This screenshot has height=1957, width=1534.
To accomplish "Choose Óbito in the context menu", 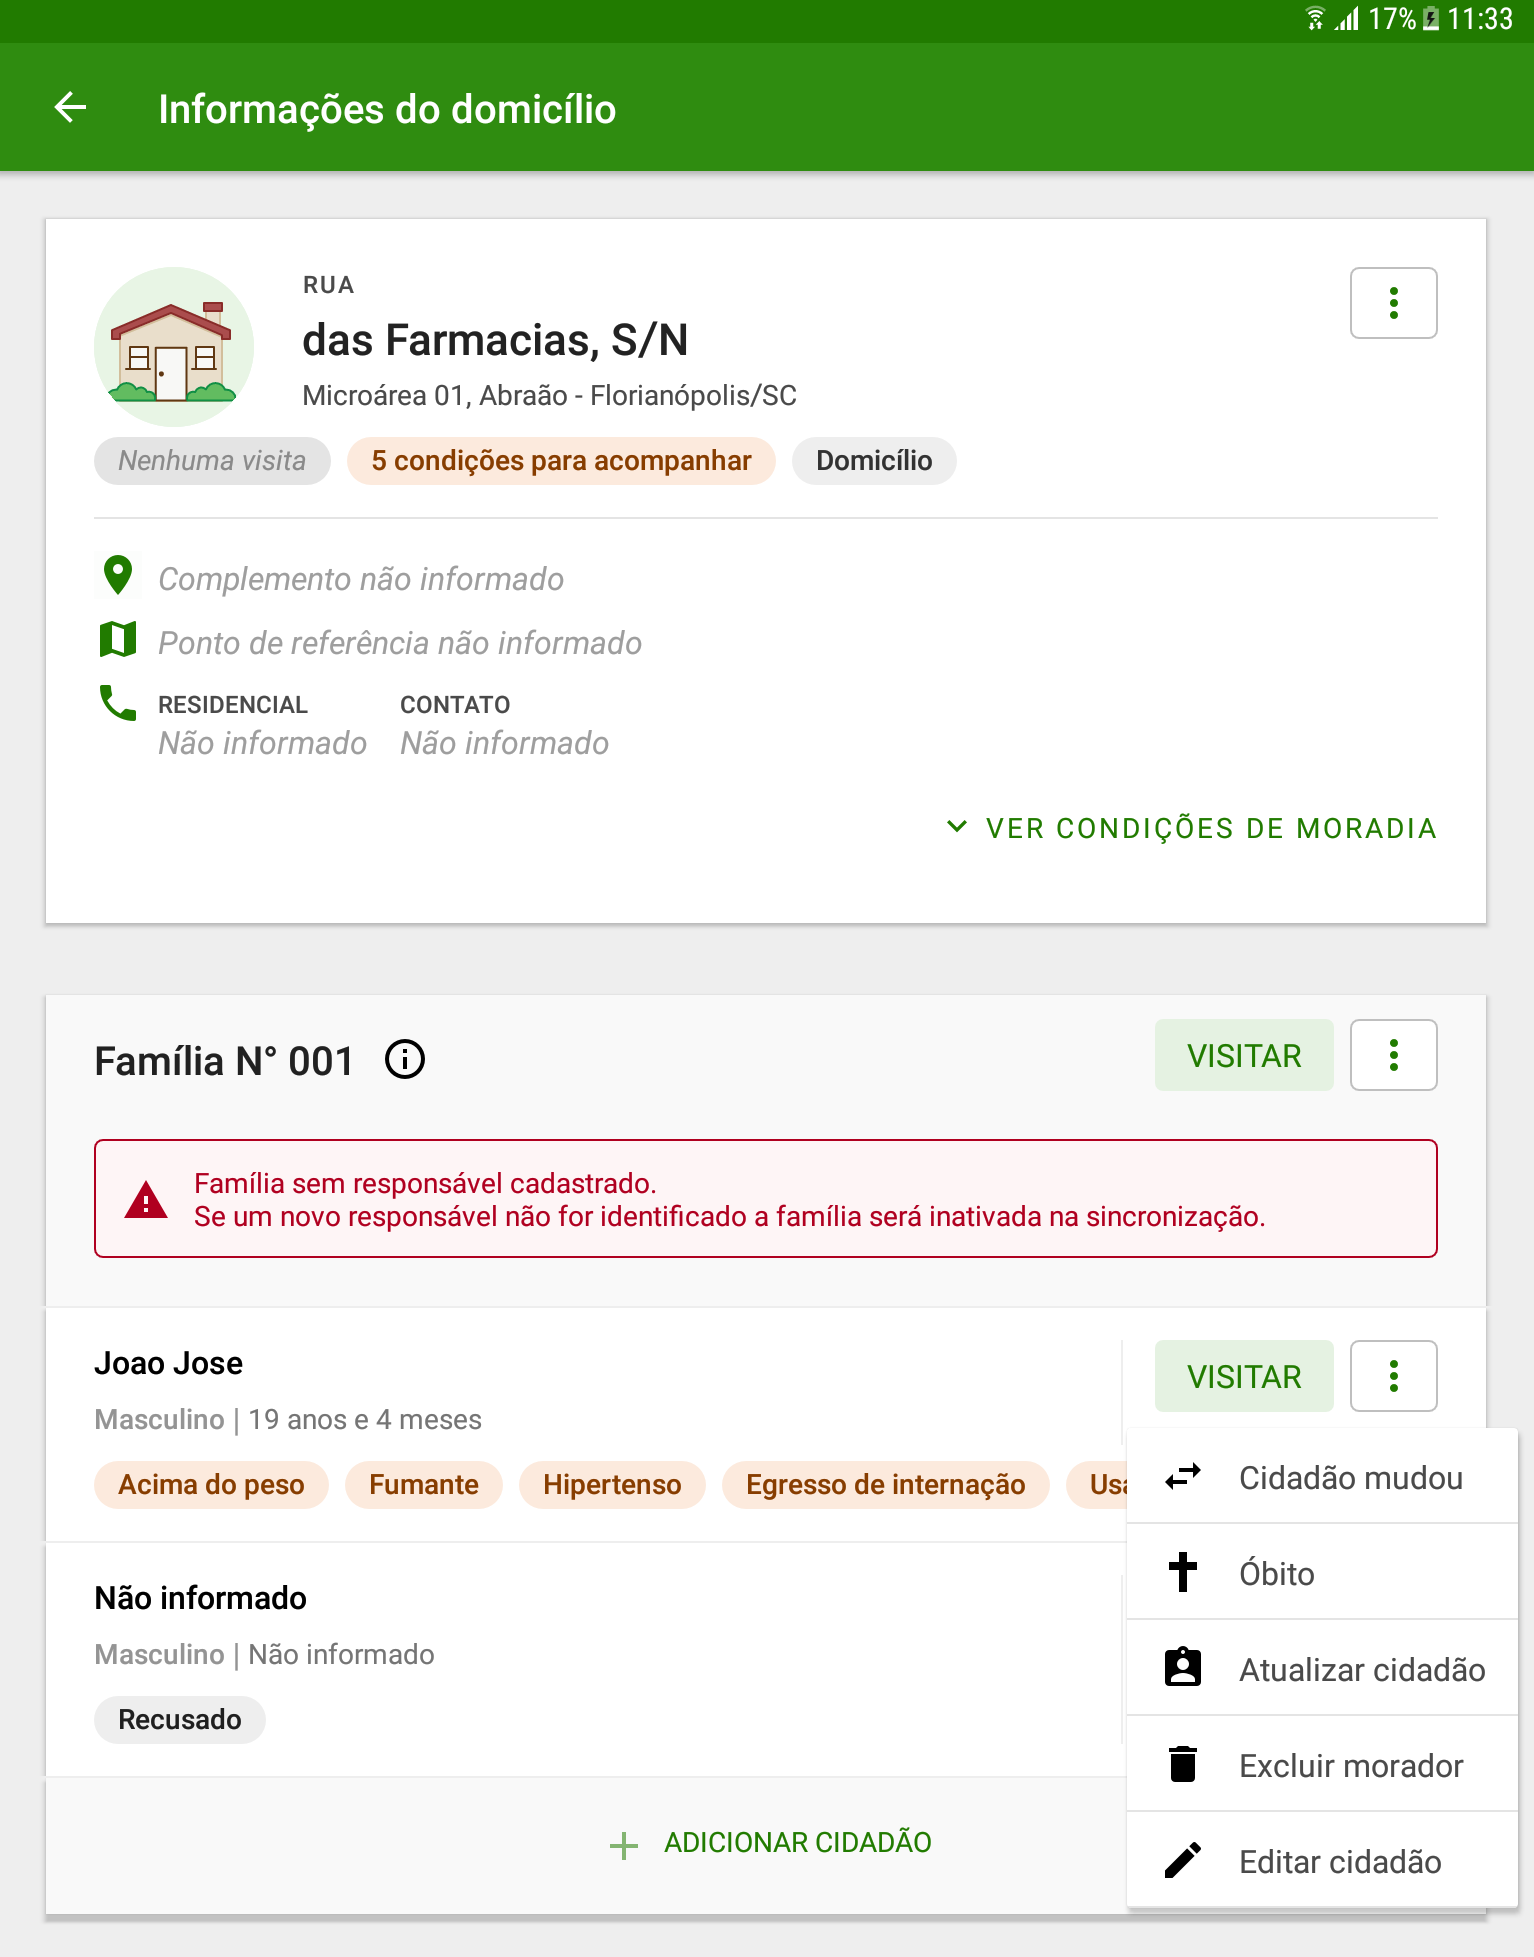I will (x=1322, y=1572).
